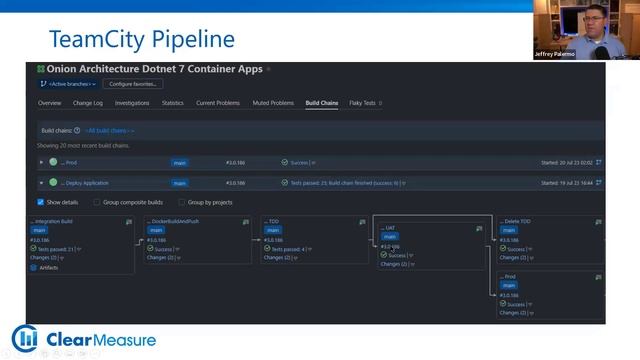Click success check icon in TDD card
The image size is (640, 360).
pyautogui.click(x=267, y=248)
